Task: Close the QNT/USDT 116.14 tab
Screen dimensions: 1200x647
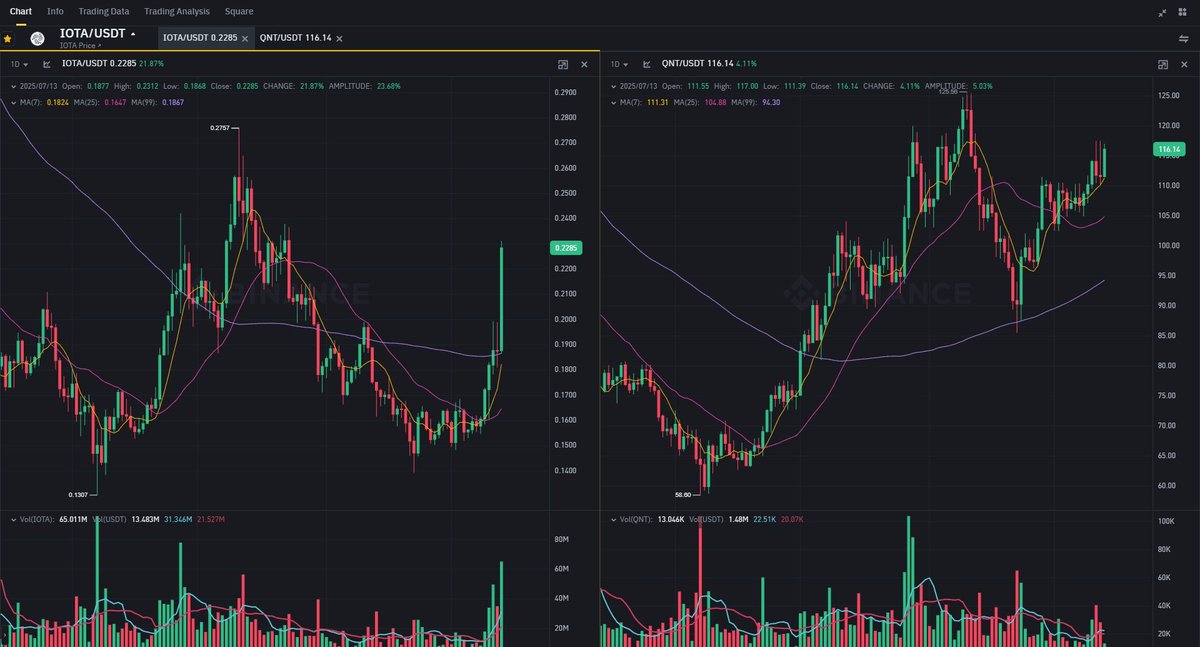Action: tap(339, 38)
